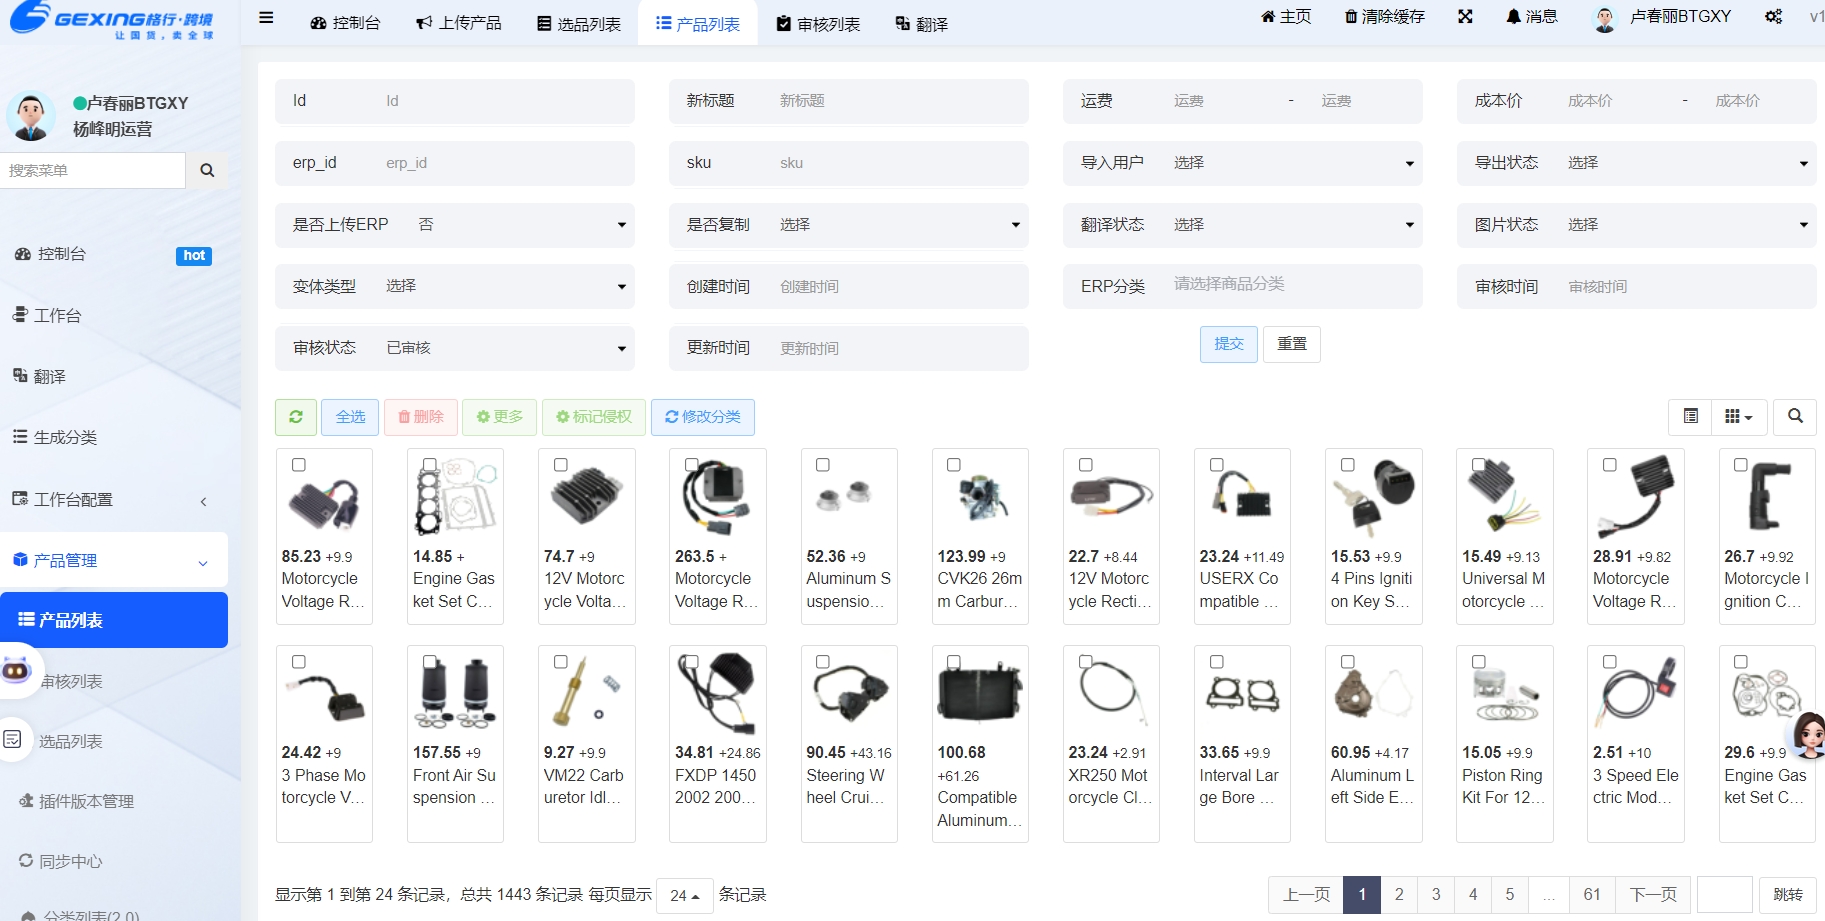This screenshot has height=921, width=1825.
Task: Open the notifications bell 消息
Action: [1532, 17]
